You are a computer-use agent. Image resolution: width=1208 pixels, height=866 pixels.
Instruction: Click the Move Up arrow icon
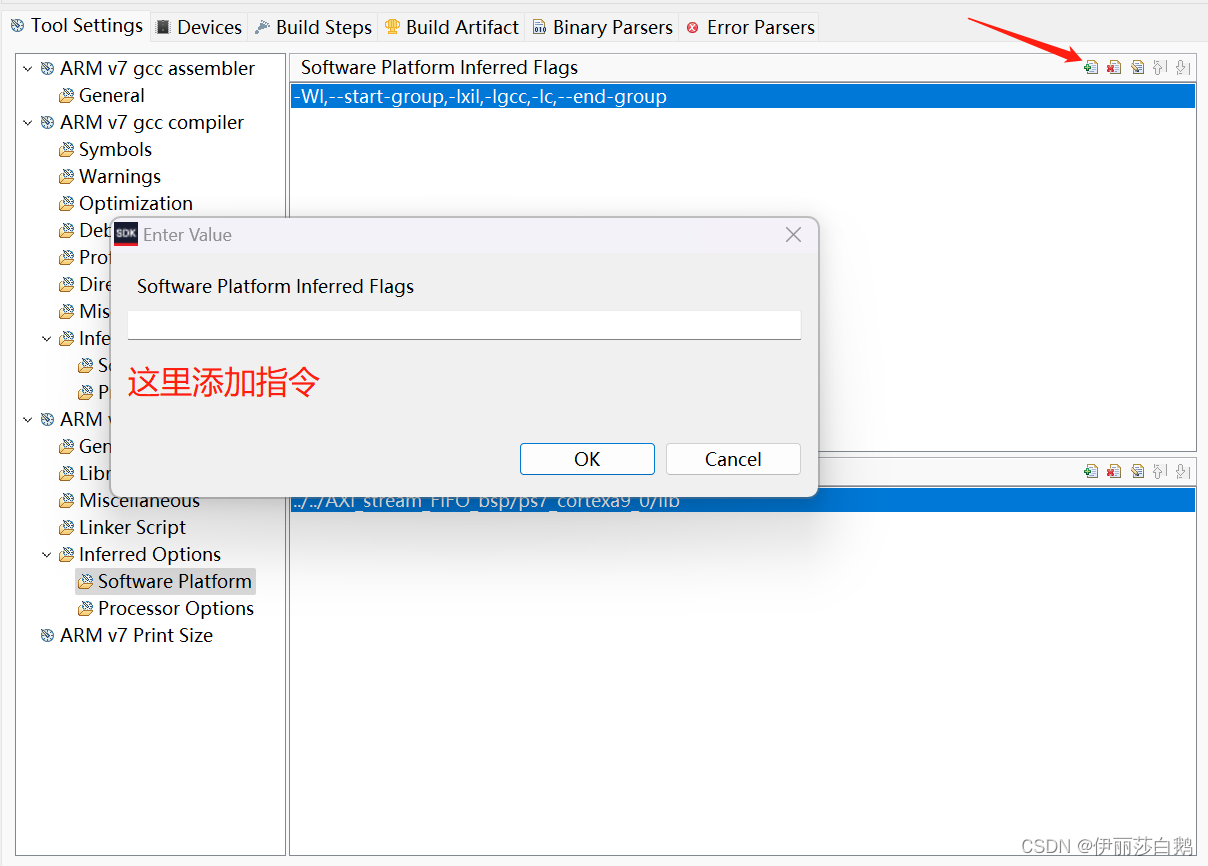pos(1159,67)
